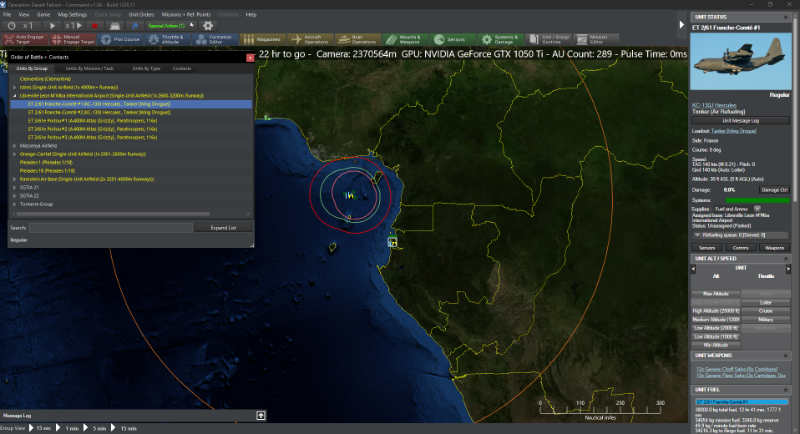
Task: Open the Sensors toolbar button
Action: click(452, 39)
